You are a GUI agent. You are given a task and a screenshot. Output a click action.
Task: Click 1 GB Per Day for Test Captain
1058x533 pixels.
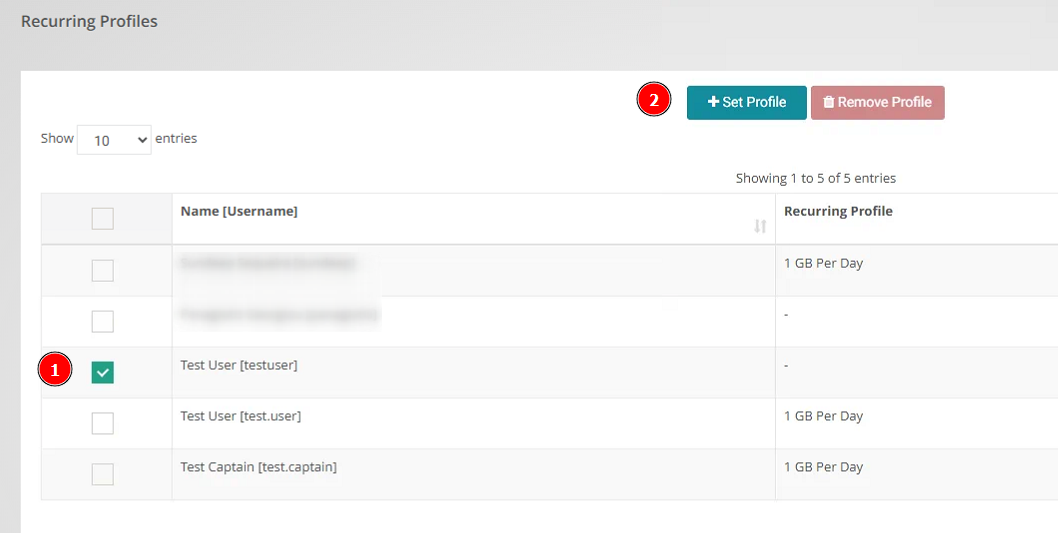823,467
